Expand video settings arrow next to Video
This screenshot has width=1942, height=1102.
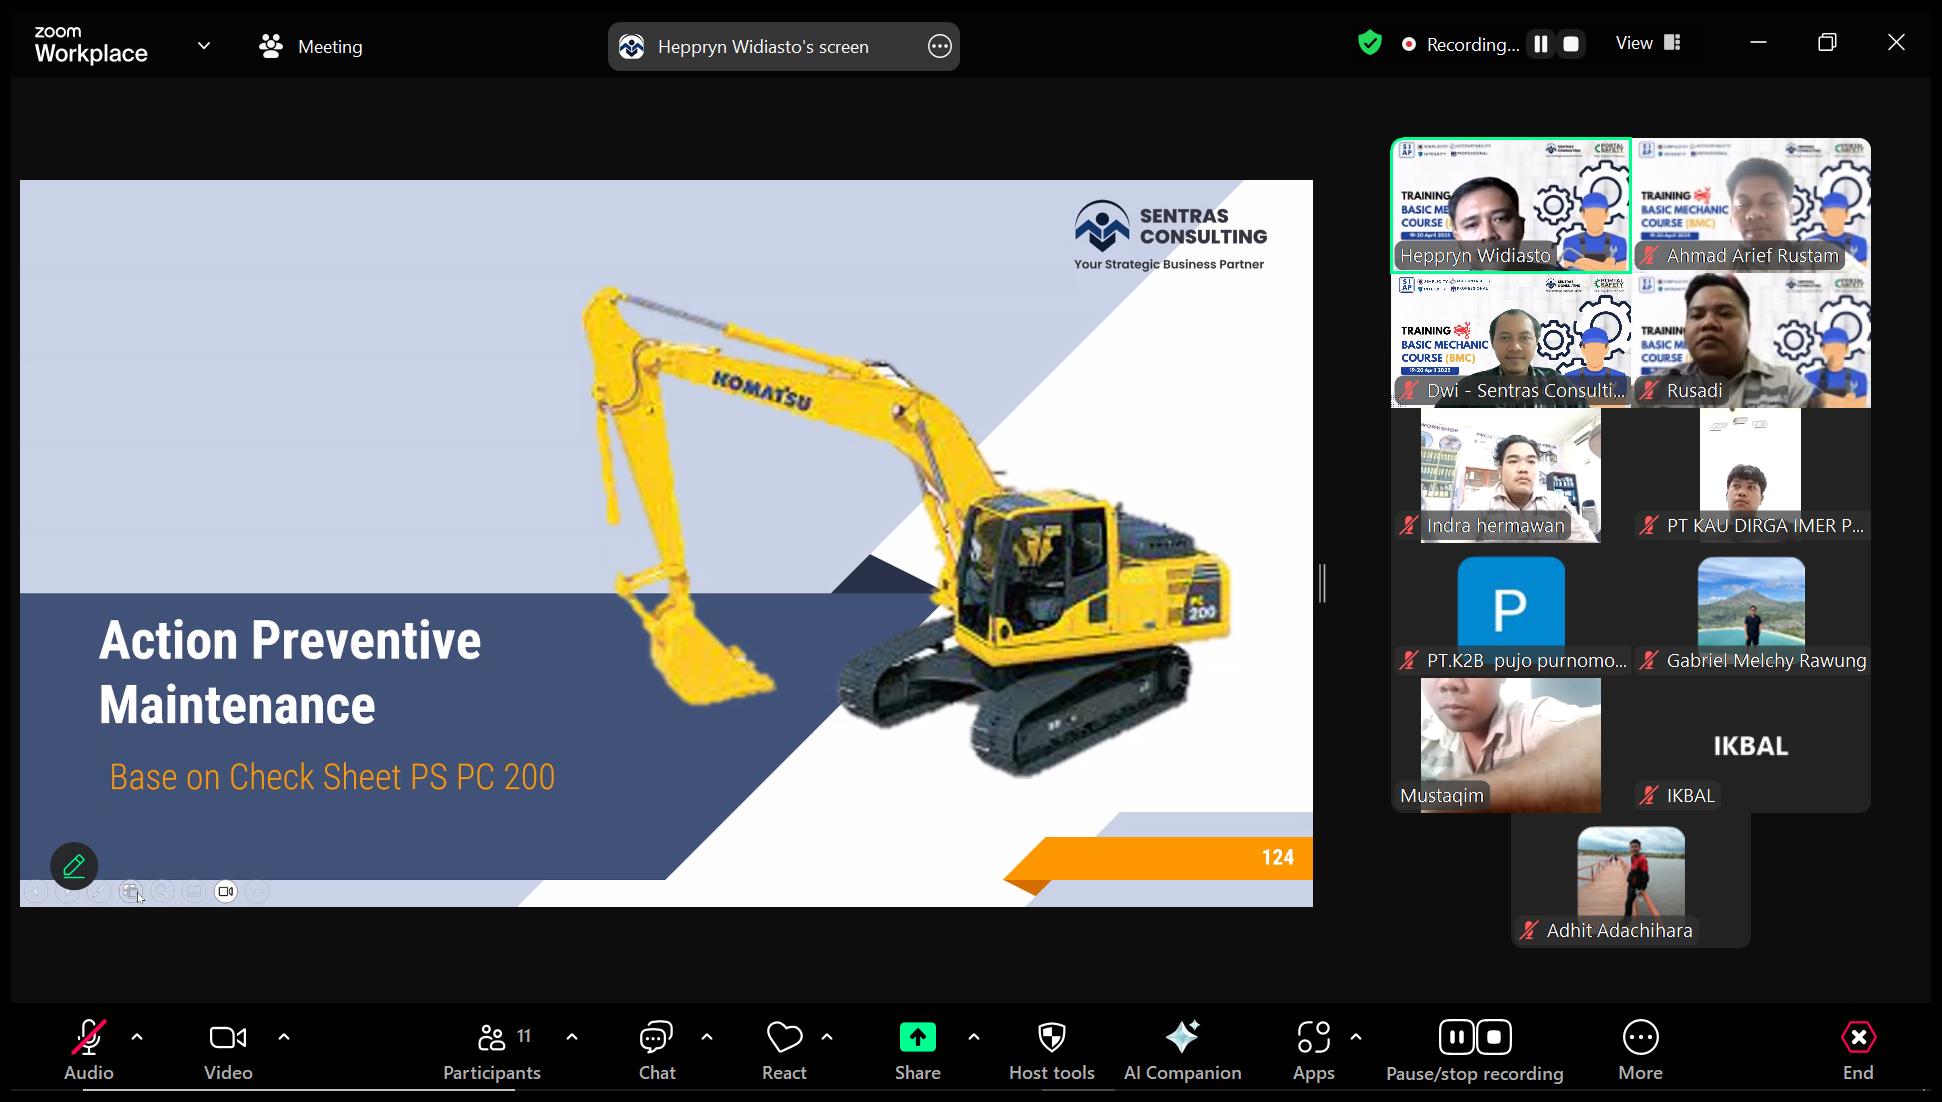(284, 1037)
